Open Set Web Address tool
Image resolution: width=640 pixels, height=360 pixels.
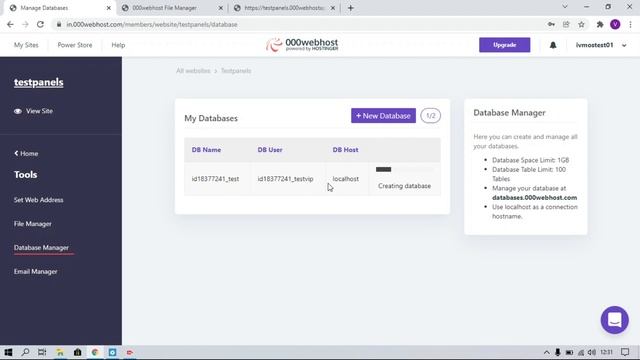tap(38, 200)
